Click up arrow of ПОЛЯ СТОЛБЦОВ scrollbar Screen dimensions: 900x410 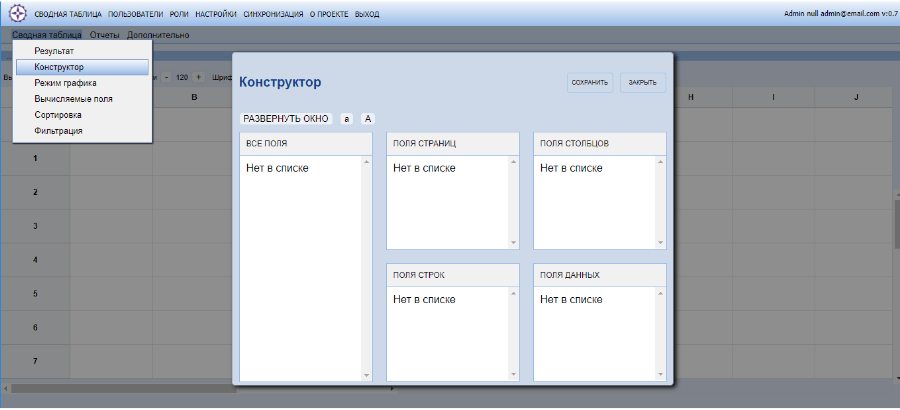point(660,161)
